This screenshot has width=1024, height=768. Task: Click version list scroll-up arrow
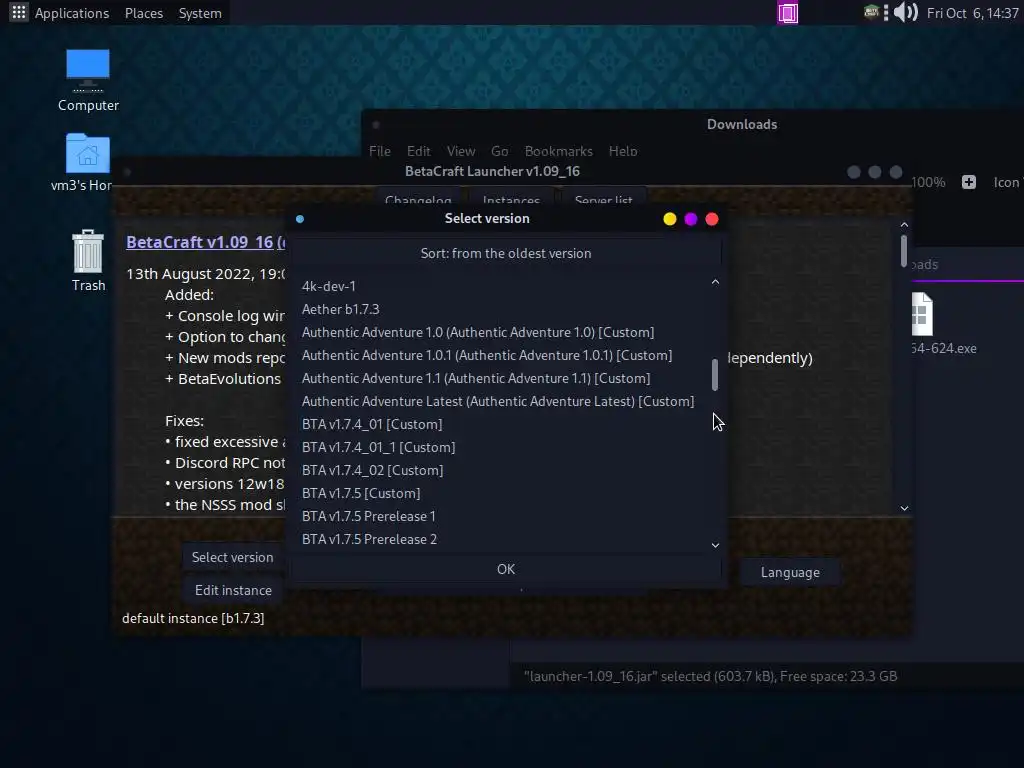point(715,281)
